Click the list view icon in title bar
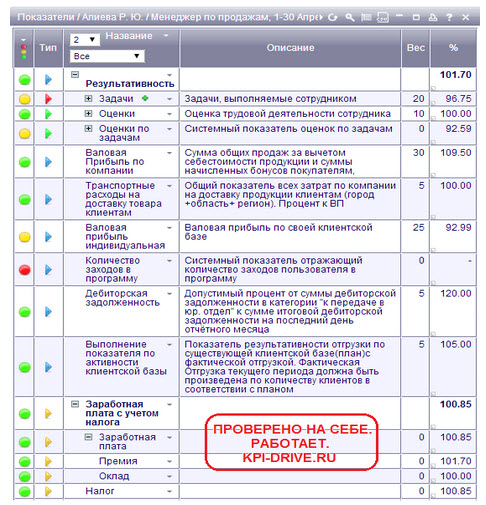 coord(366,17)
